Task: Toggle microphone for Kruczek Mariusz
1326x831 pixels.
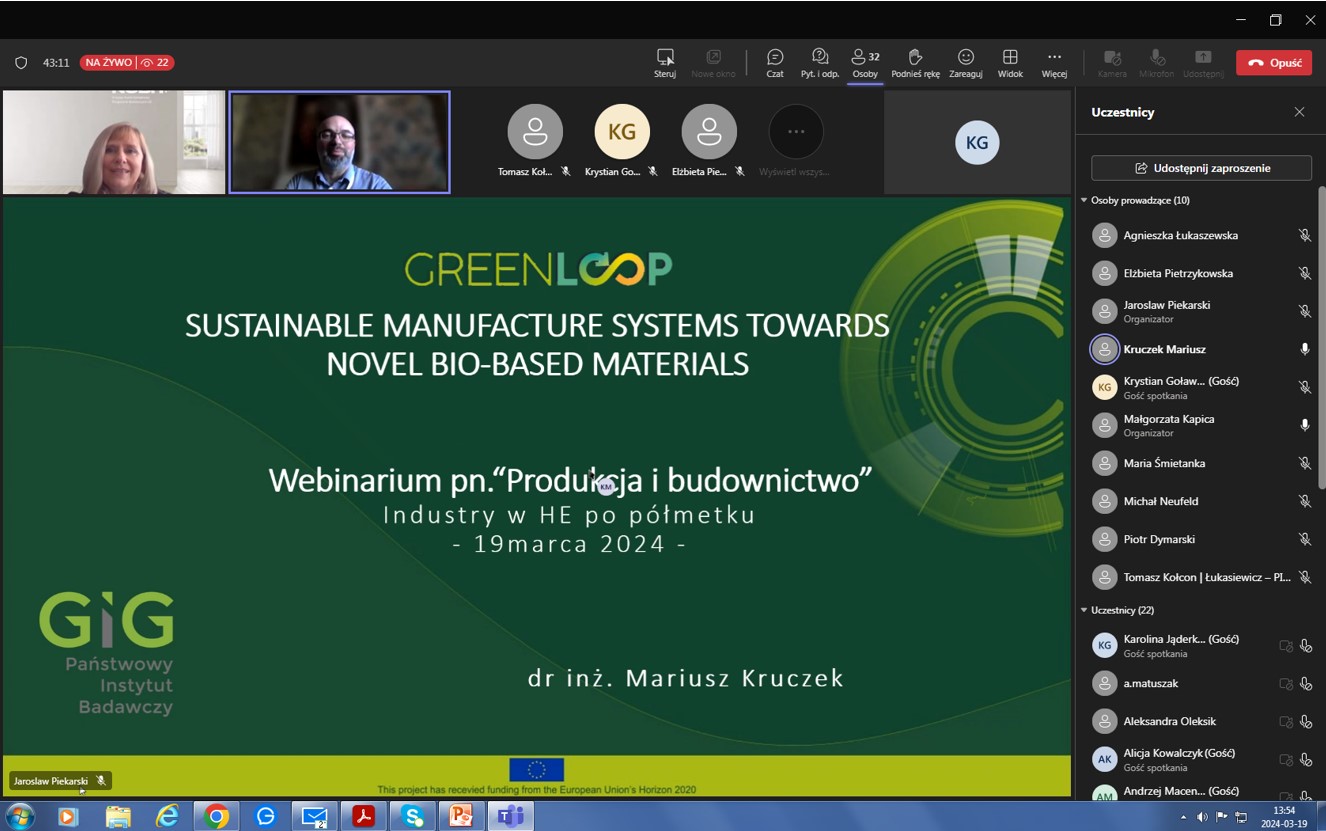Action: (1304, 349)
